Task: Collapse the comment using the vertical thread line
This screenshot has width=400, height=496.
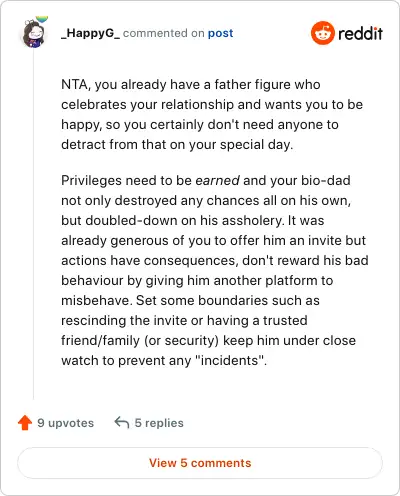Action: tap(33, 223)
